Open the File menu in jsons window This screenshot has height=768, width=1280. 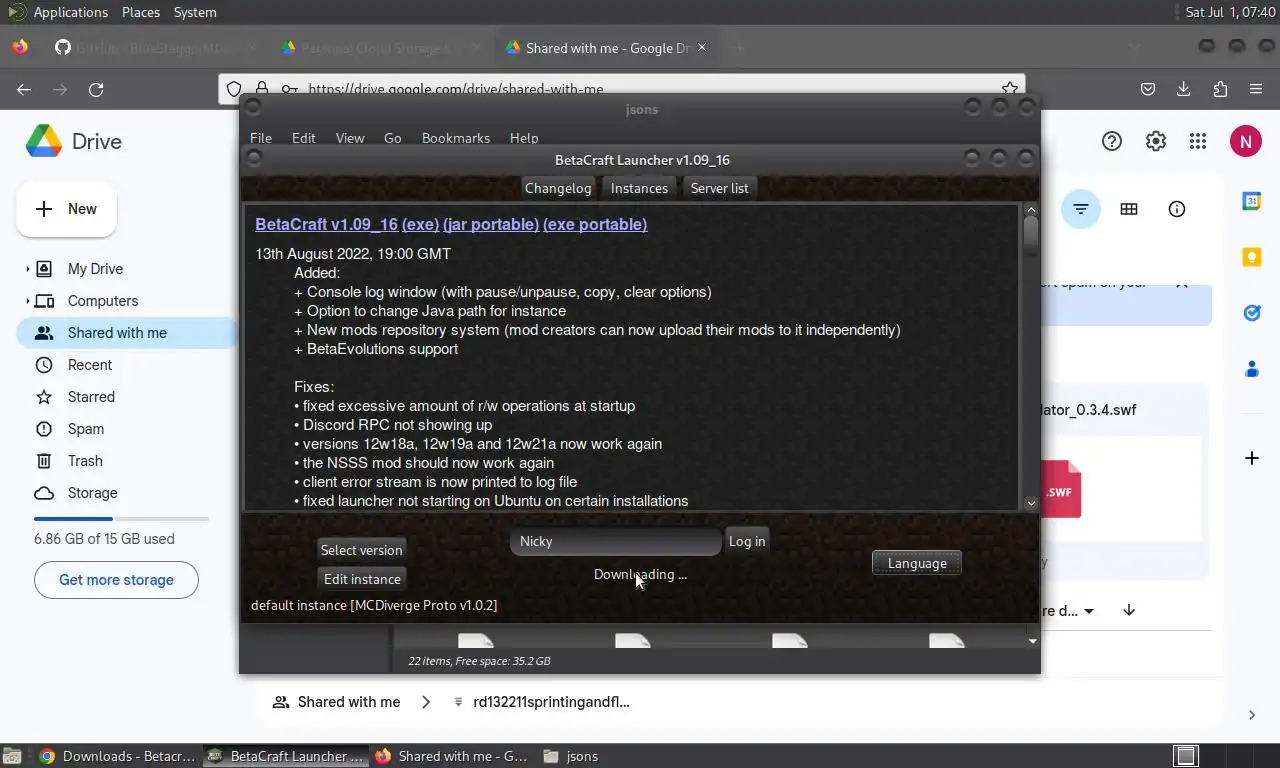tap(261, 138)
